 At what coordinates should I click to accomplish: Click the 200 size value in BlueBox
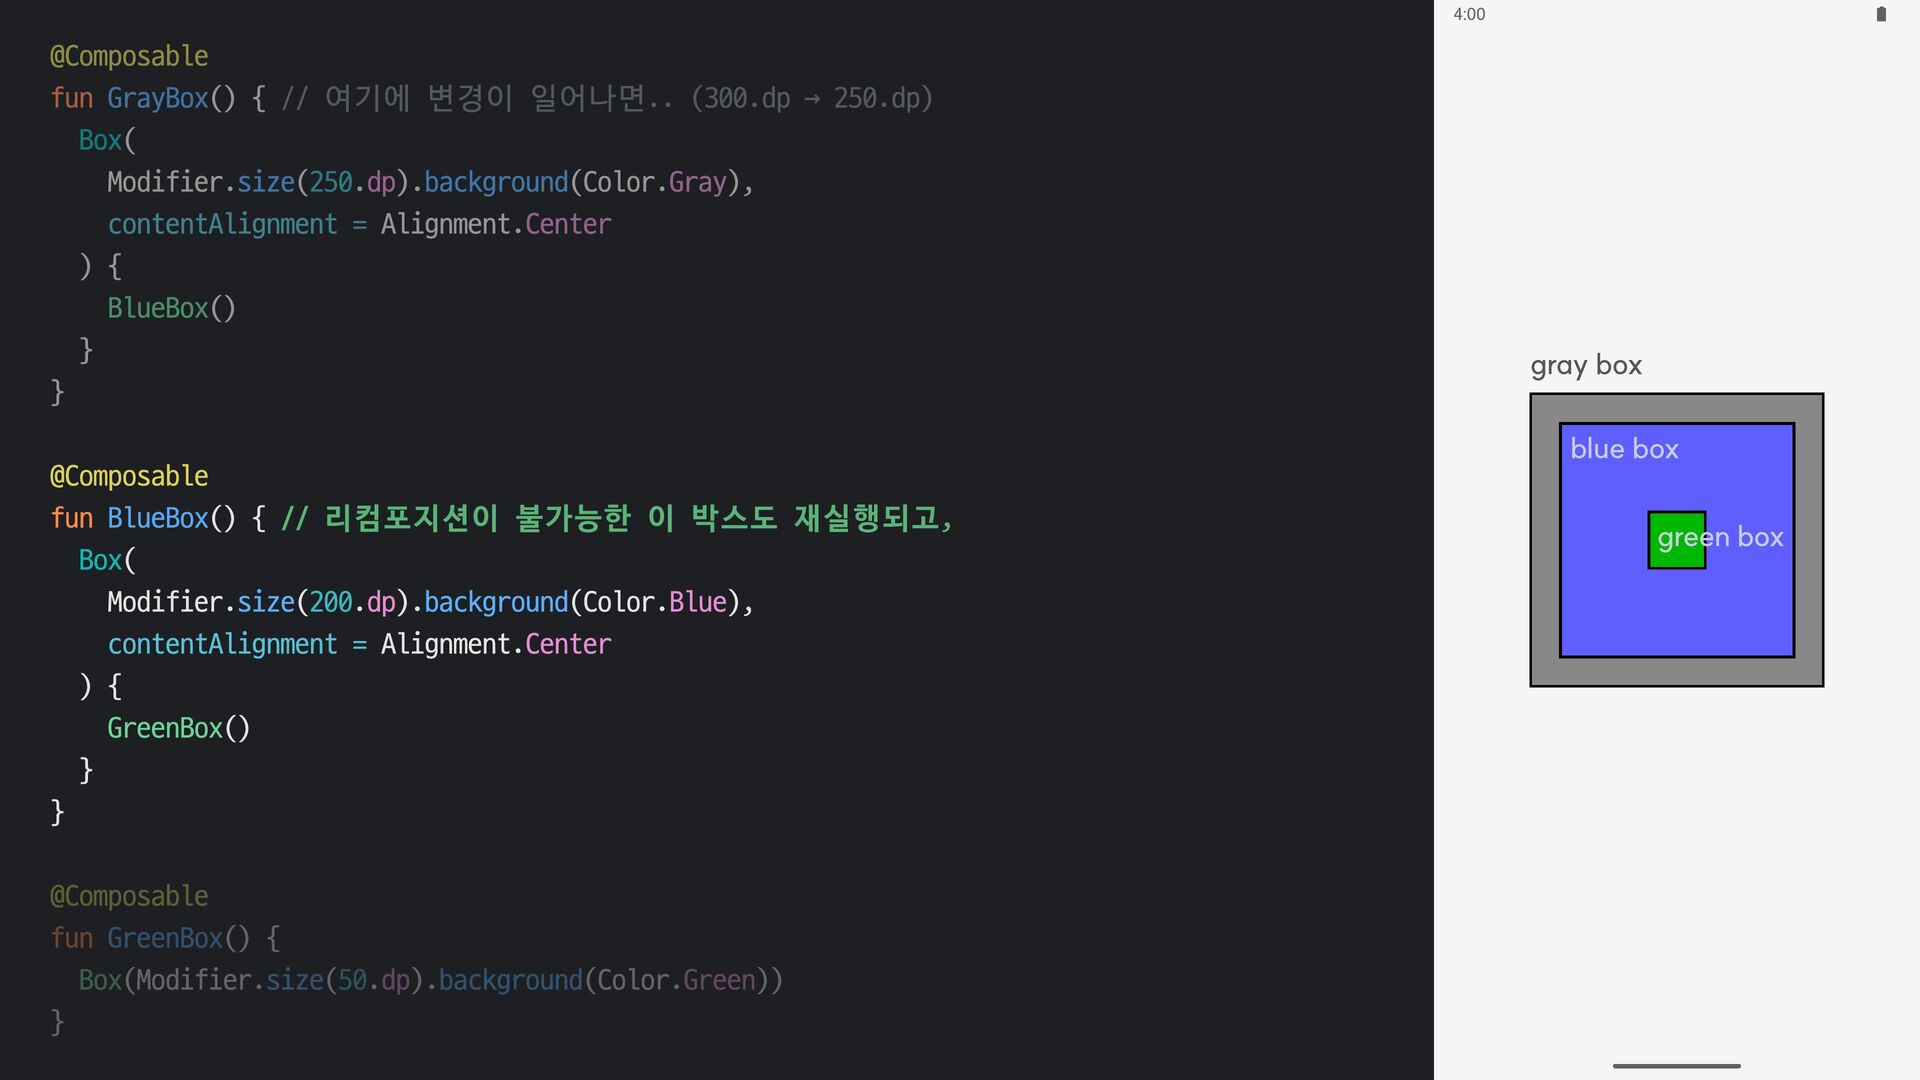(330, 602)
